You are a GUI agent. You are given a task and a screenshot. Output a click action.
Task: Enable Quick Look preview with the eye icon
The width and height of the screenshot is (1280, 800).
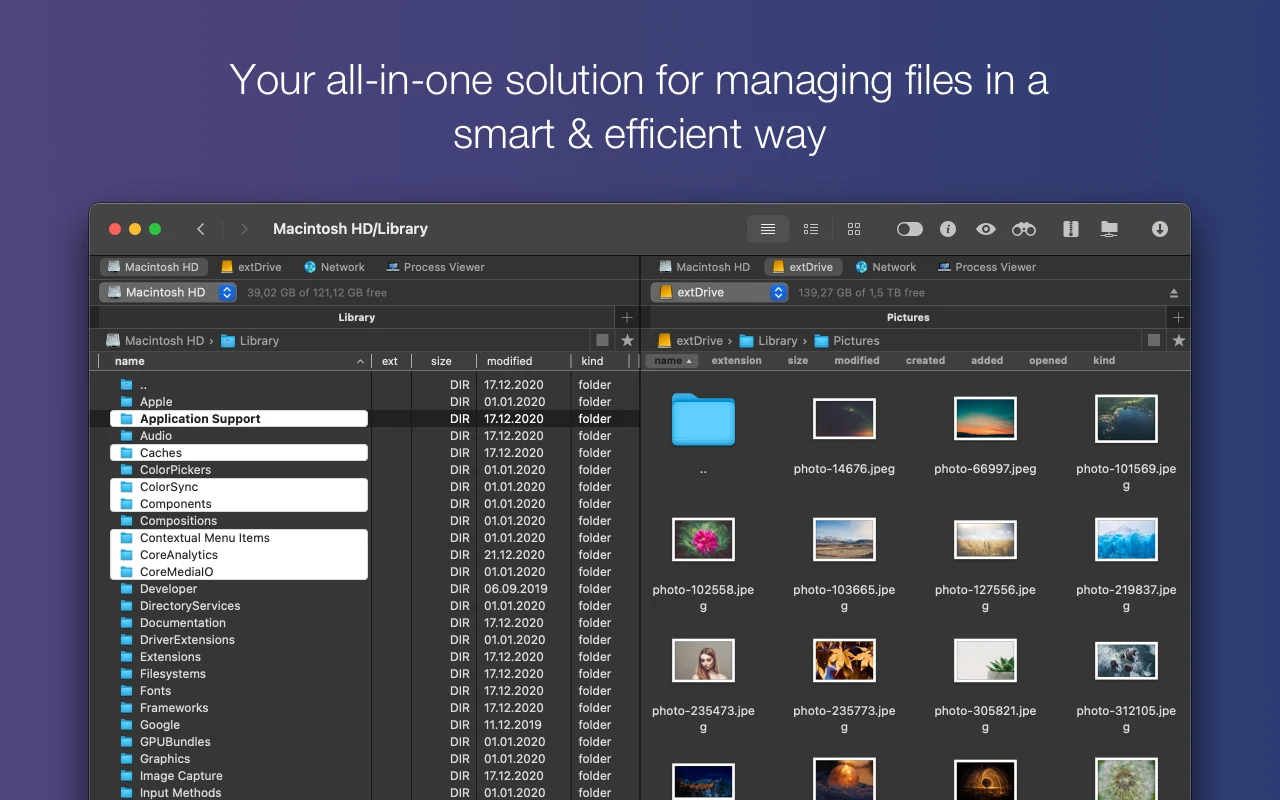point(985,229)
